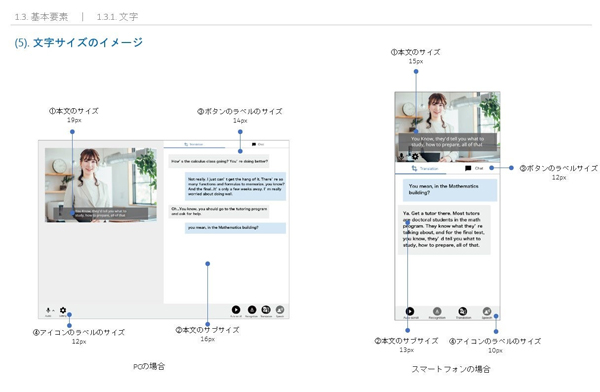Click the Recognition icon in smartphone mockup
The image size is (600, 392).
[437, 311]
